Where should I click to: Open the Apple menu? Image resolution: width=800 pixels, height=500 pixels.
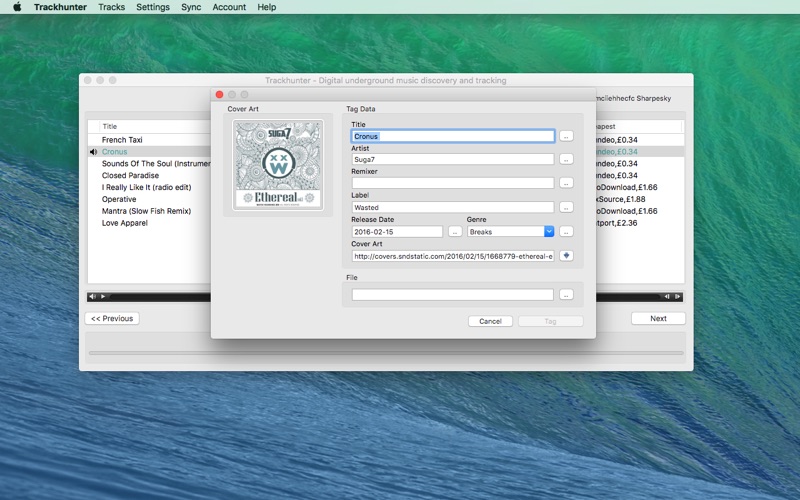click(17, 7)
